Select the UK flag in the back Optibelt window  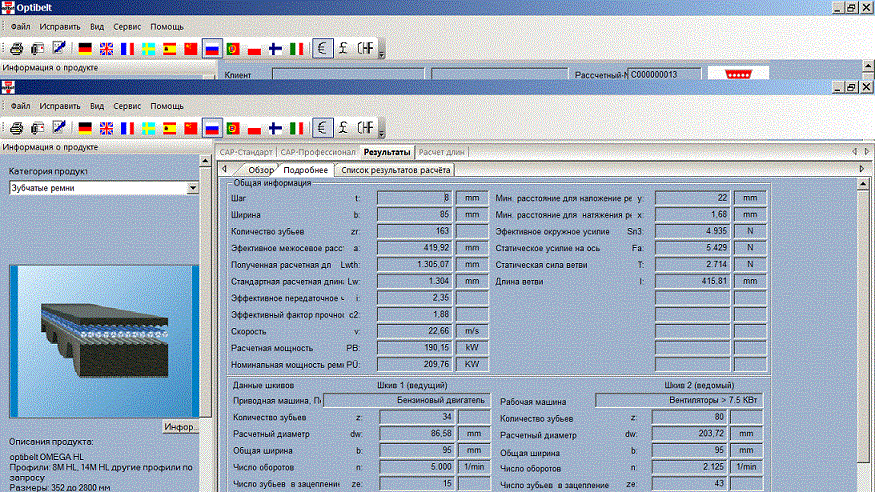[x=107, y=49]
